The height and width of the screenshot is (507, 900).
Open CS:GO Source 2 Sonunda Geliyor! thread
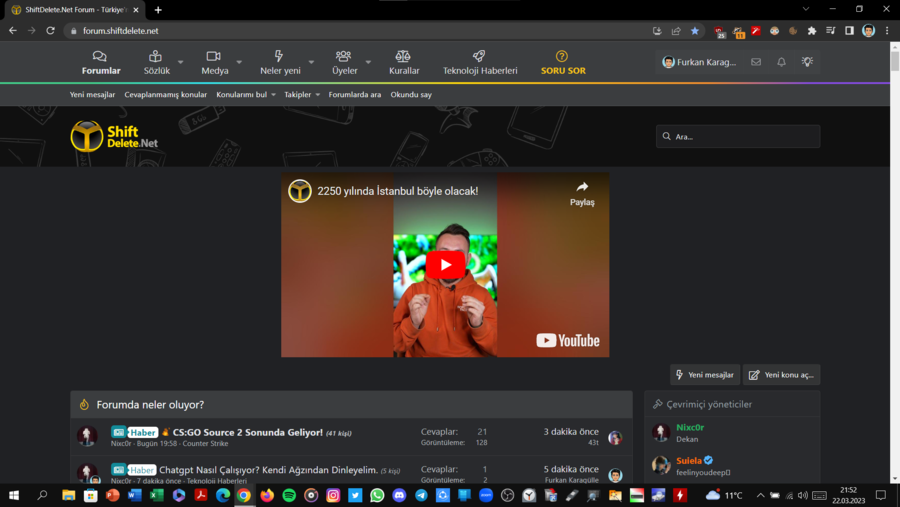(248, 432)
